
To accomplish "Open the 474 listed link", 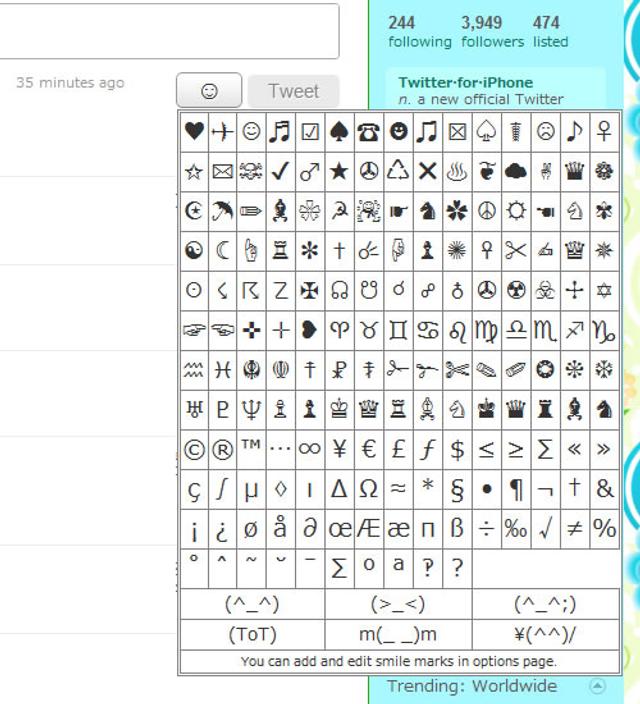I will pos(551,32).
